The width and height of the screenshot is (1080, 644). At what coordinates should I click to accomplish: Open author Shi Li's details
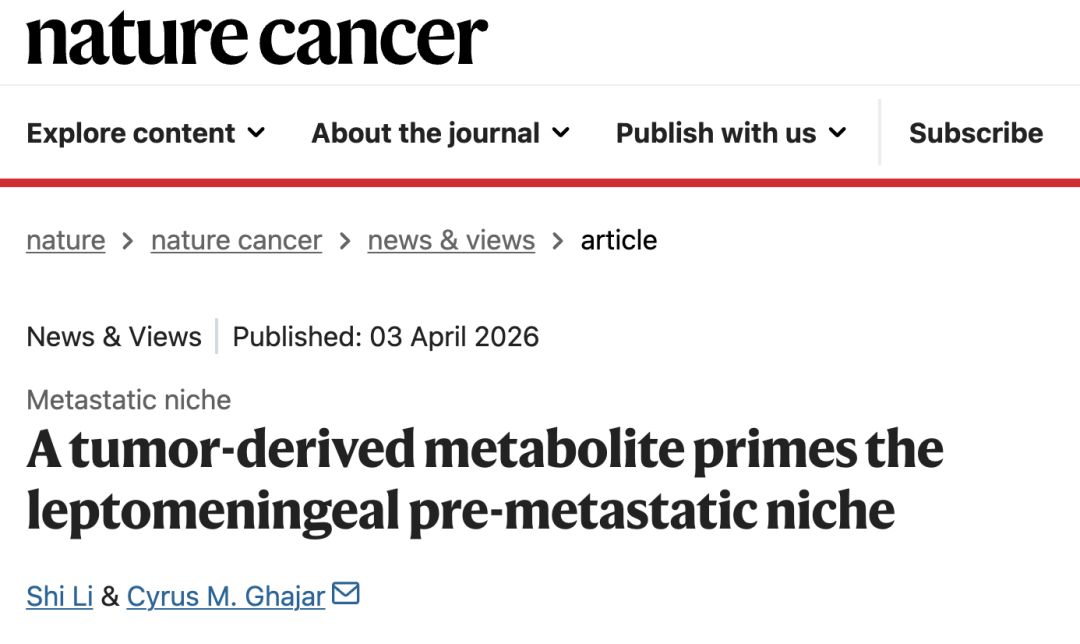click(60, 597)
